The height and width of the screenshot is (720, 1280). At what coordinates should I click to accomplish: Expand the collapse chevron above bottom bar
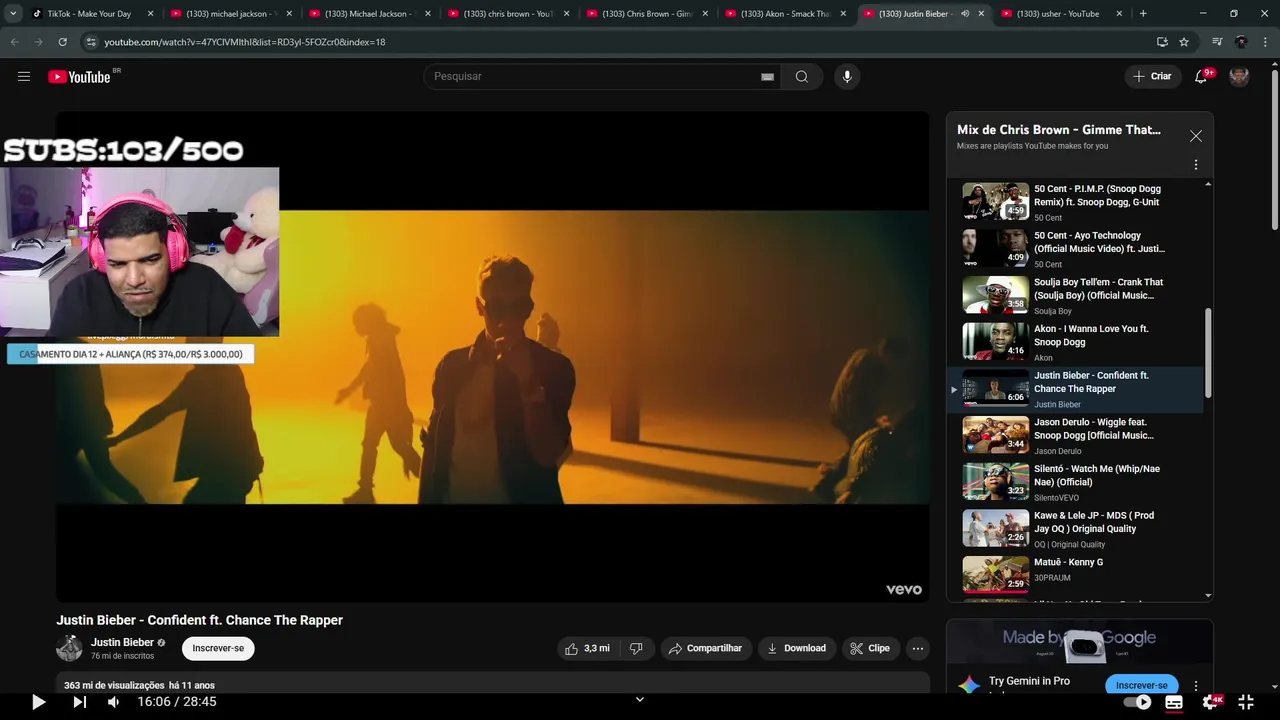pyautogui.click(x=640, y=700)
